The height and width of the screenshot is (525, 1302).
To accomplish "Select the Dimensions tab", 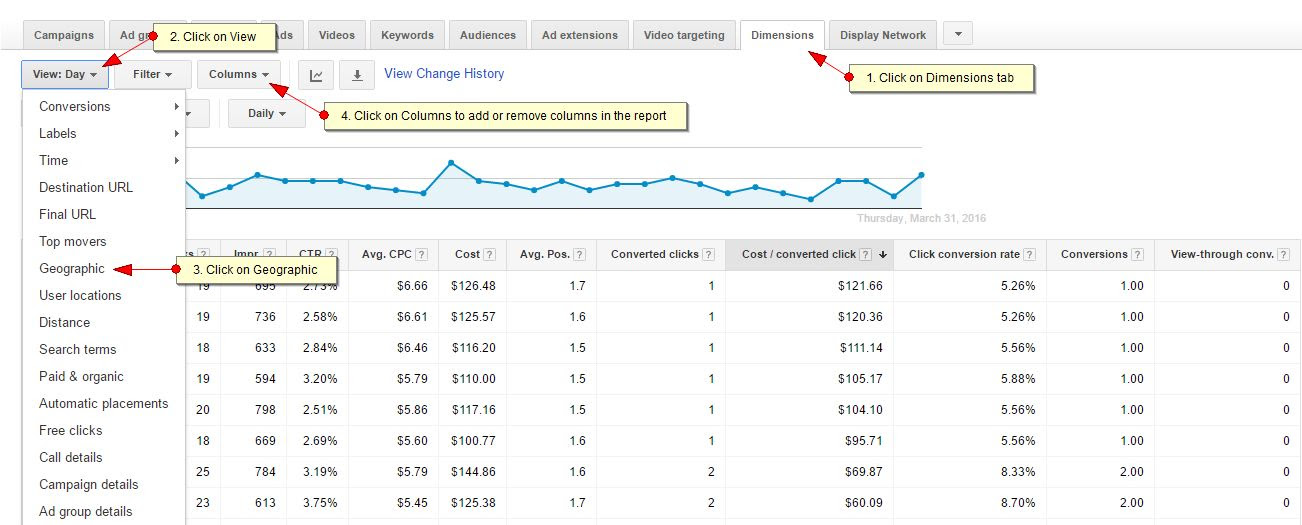I will point(783,35).
